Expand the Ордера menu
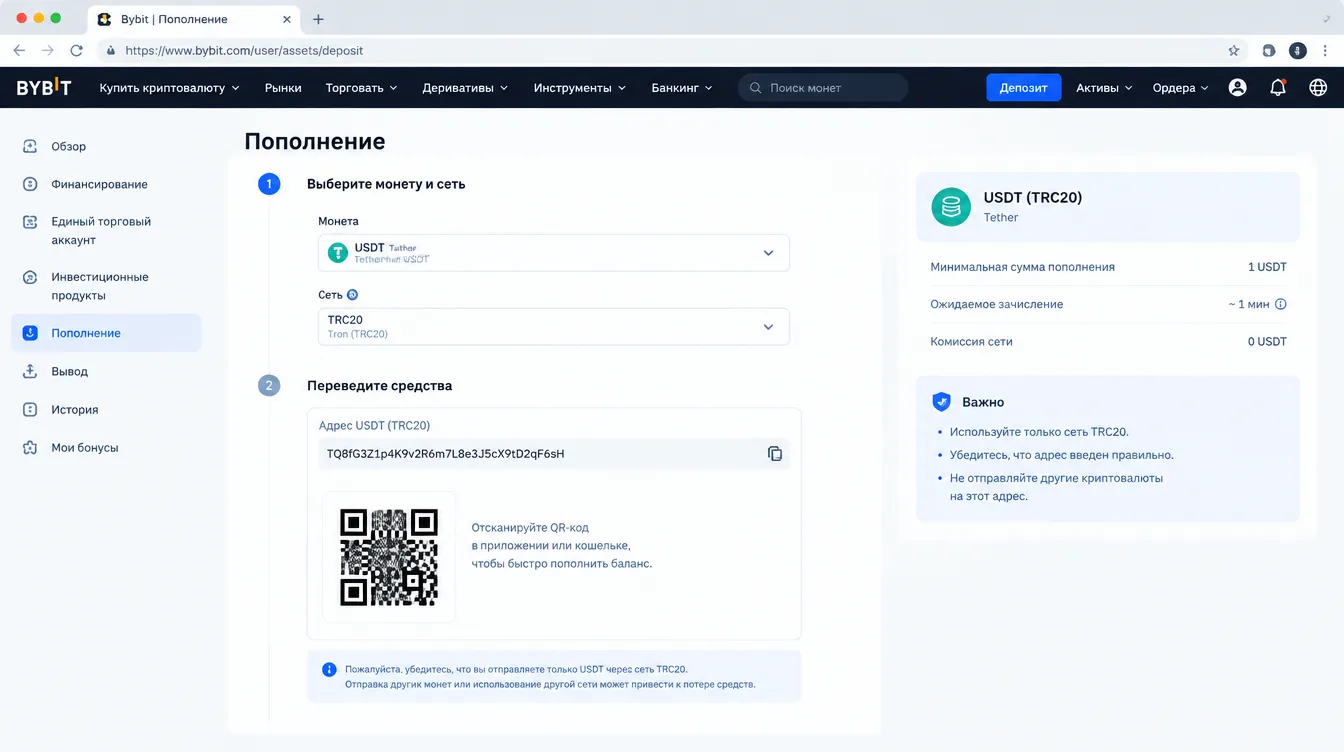The height and width of the screenshot is (752, 1344). [1181, 88]
